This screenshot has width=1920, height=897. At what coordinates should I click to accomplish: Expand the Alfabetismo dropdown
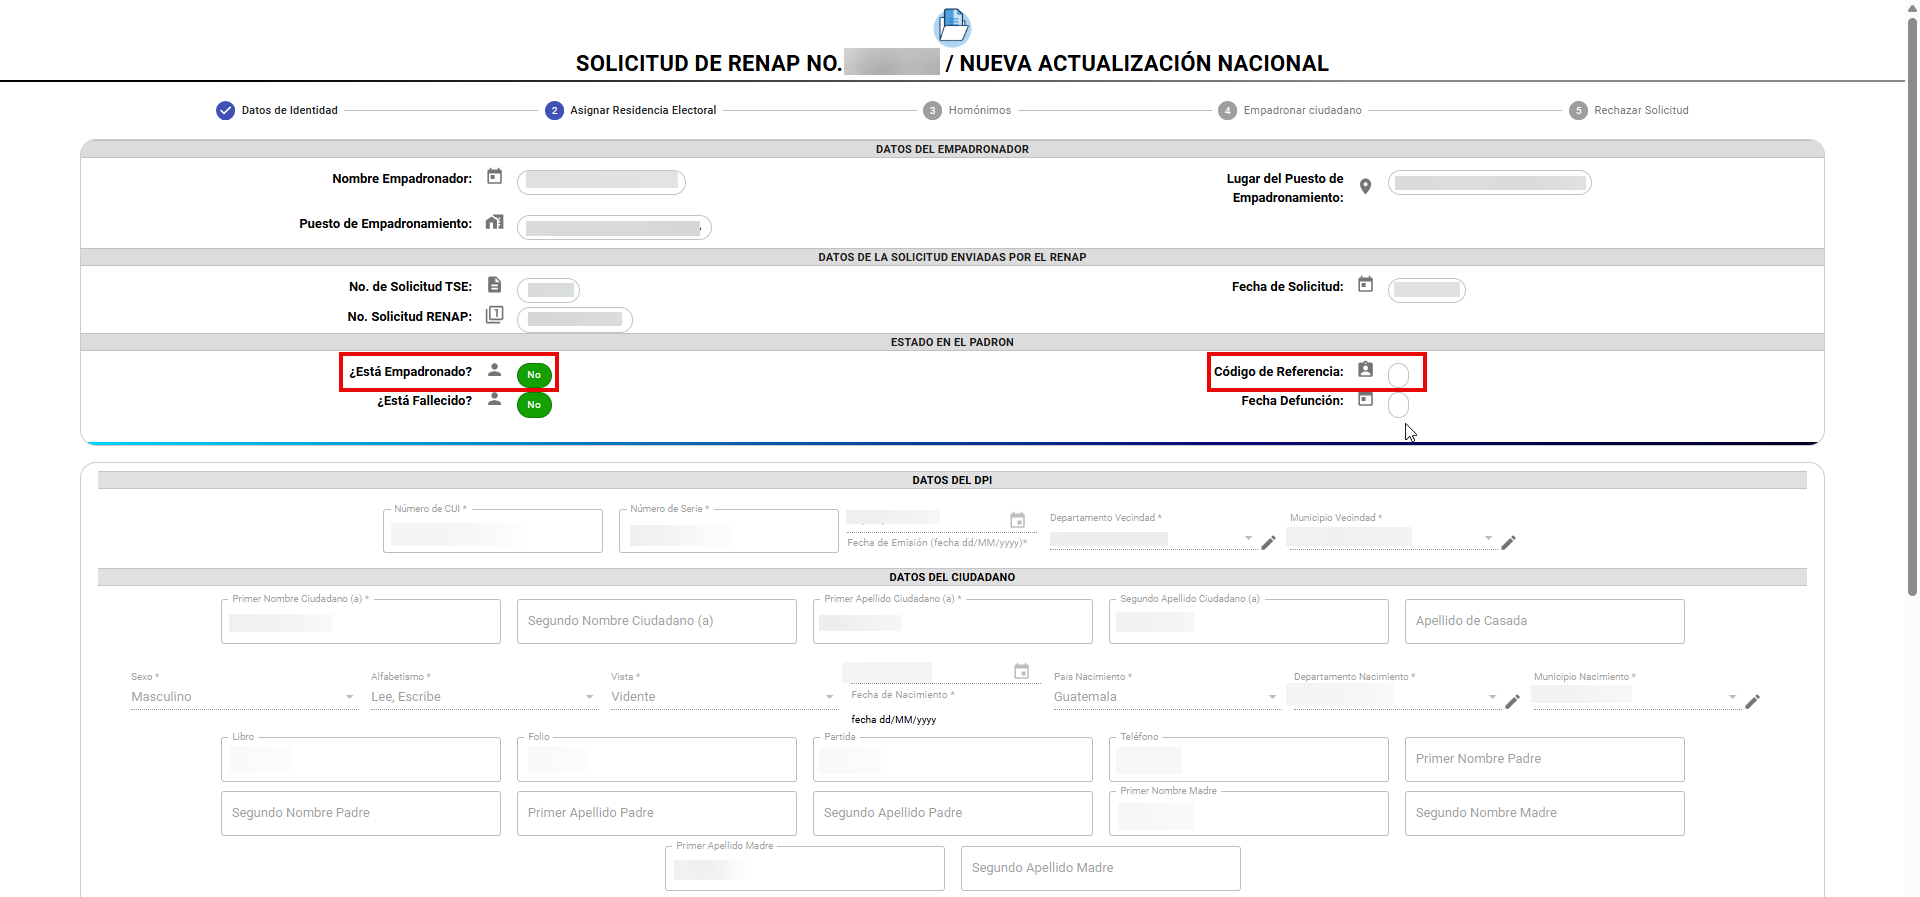point(483,697)
